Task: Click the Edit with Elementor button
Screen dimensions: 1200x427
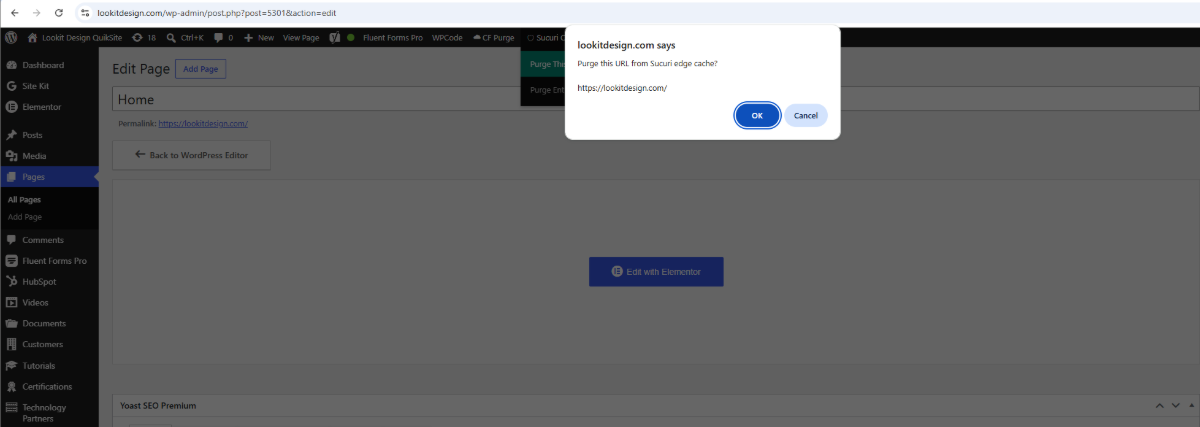Action: (656, 271)
